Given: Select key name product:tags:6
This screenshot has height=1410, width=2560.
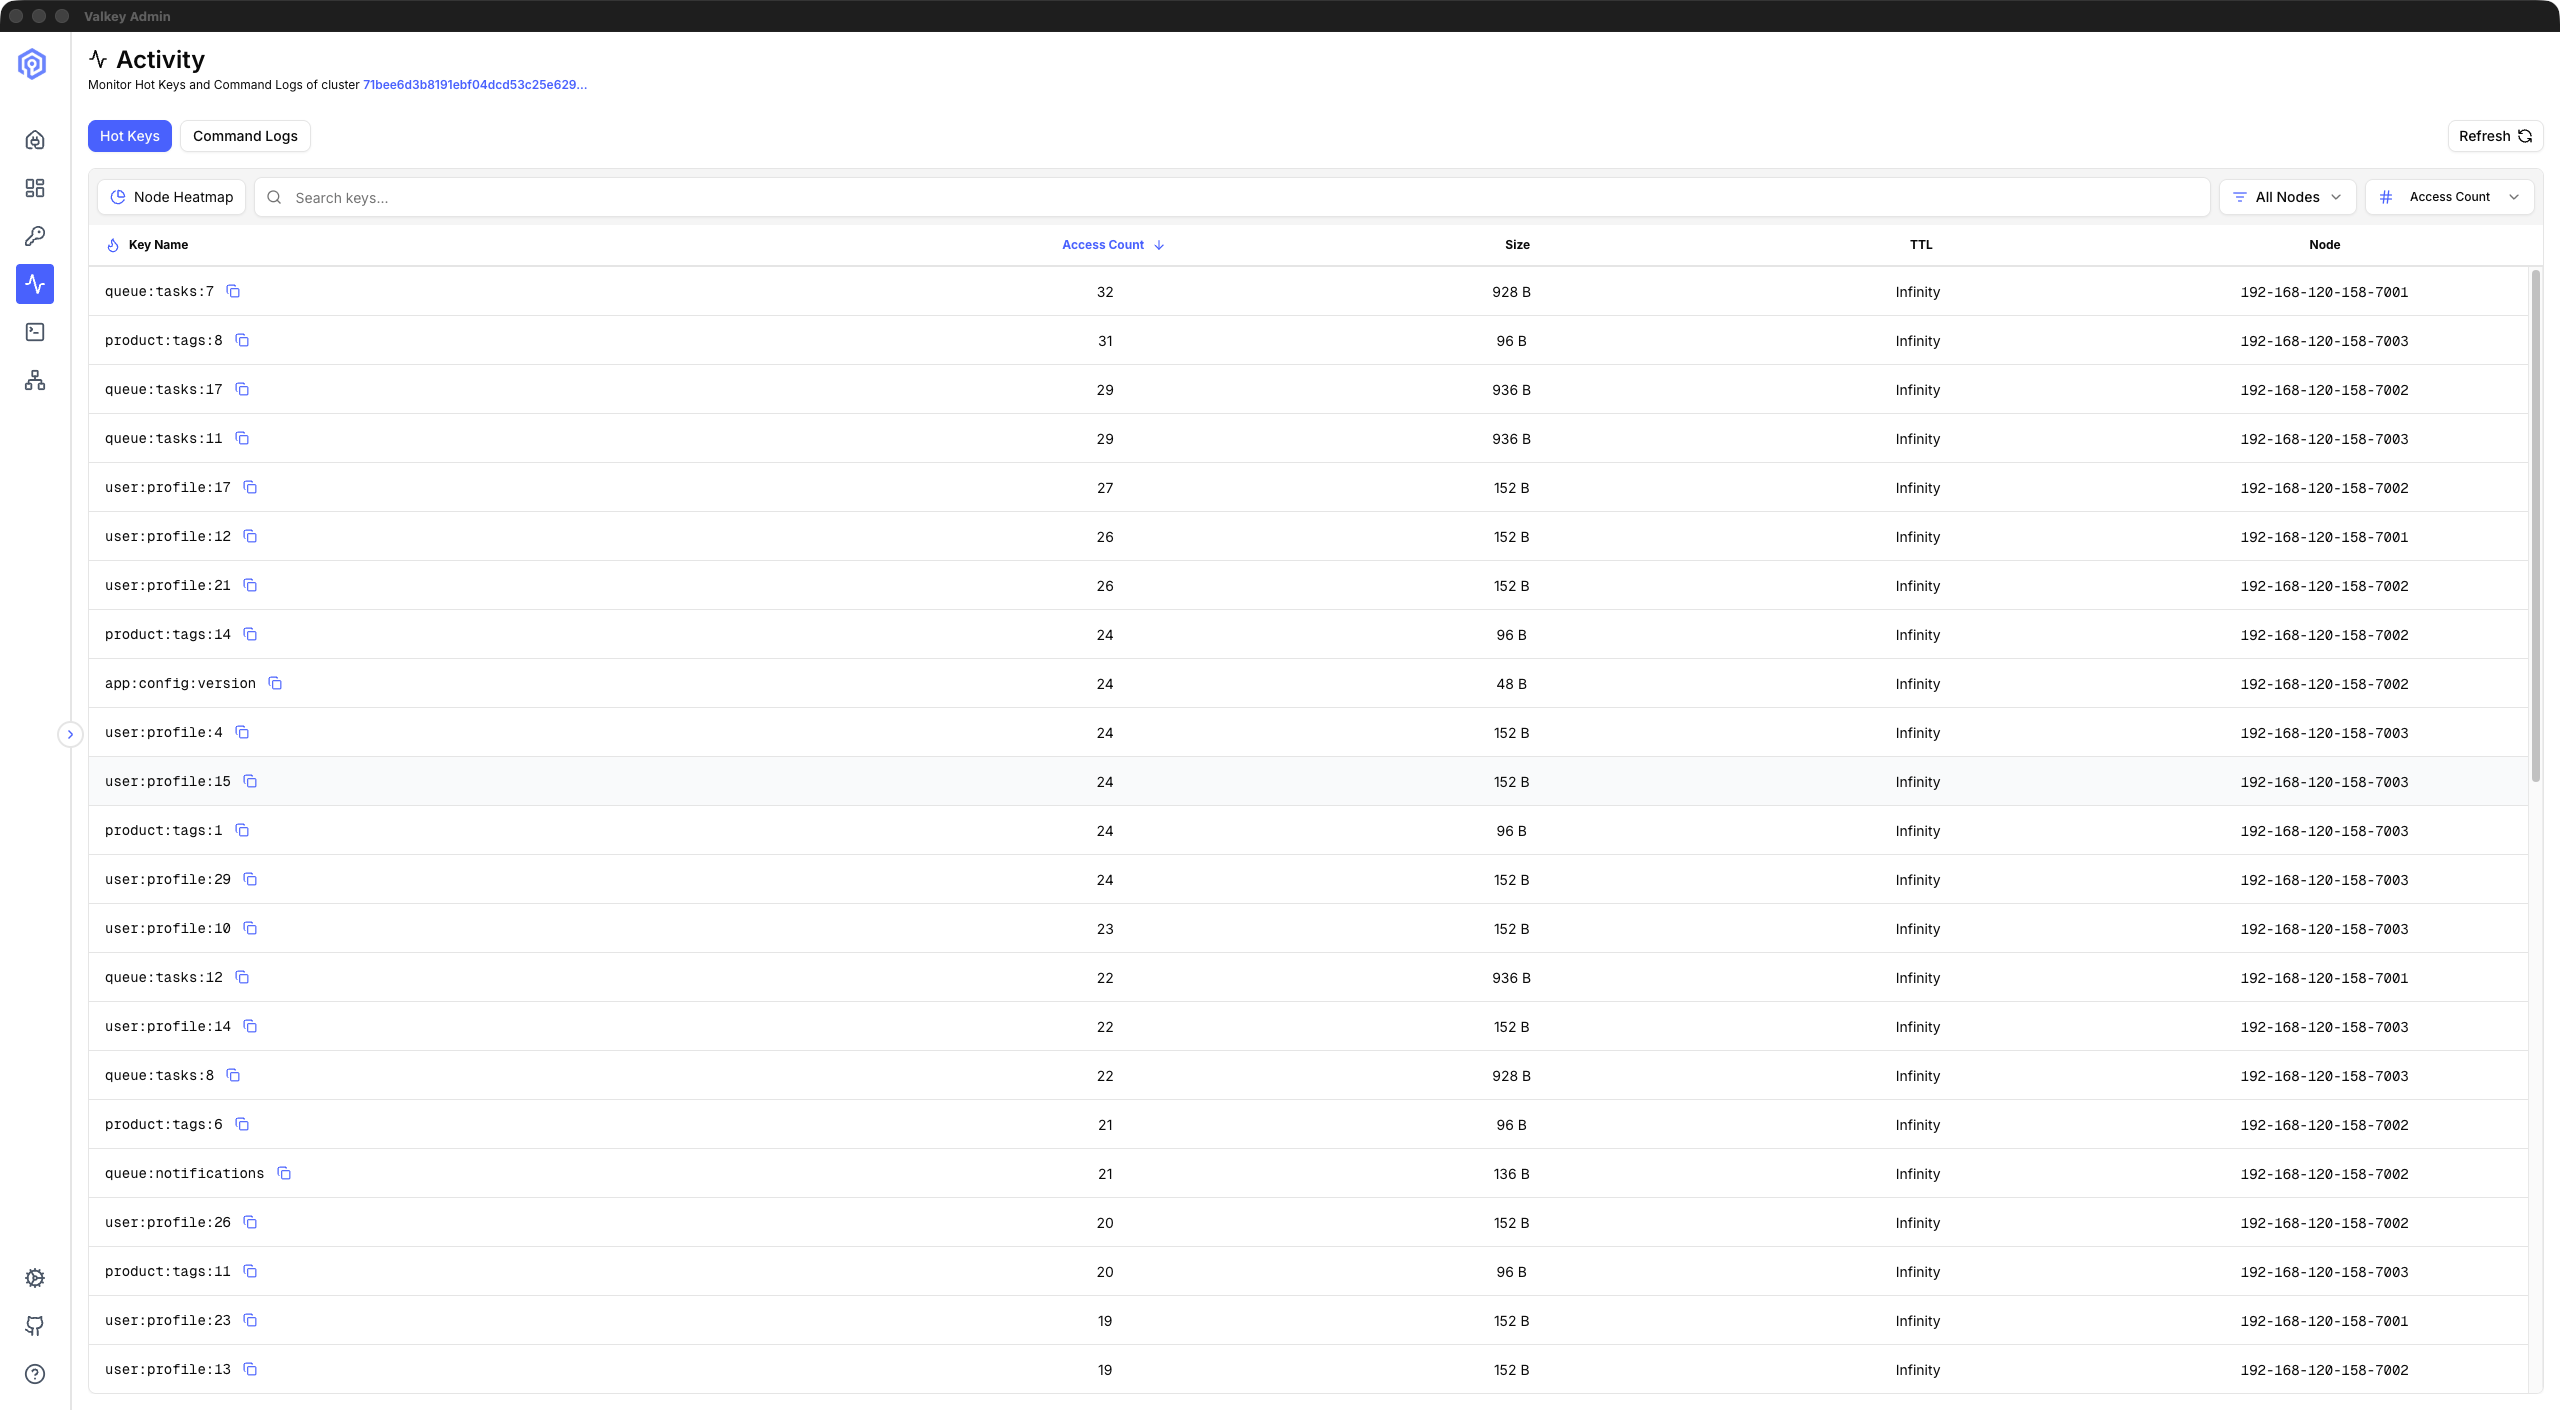Looking at the screenshot, I should [x=164, y=1124].
